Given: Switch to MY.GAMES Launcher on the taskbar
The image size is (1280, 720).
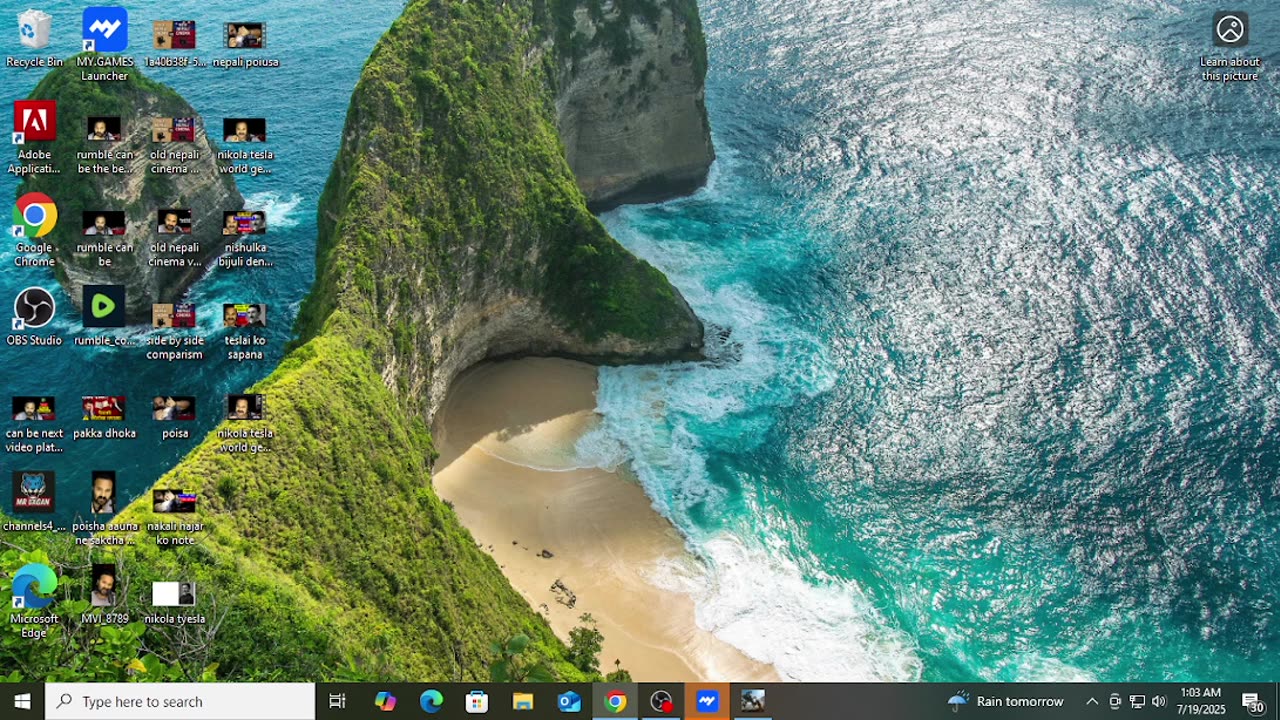Looking at the screenshot, I should (707, 701).
